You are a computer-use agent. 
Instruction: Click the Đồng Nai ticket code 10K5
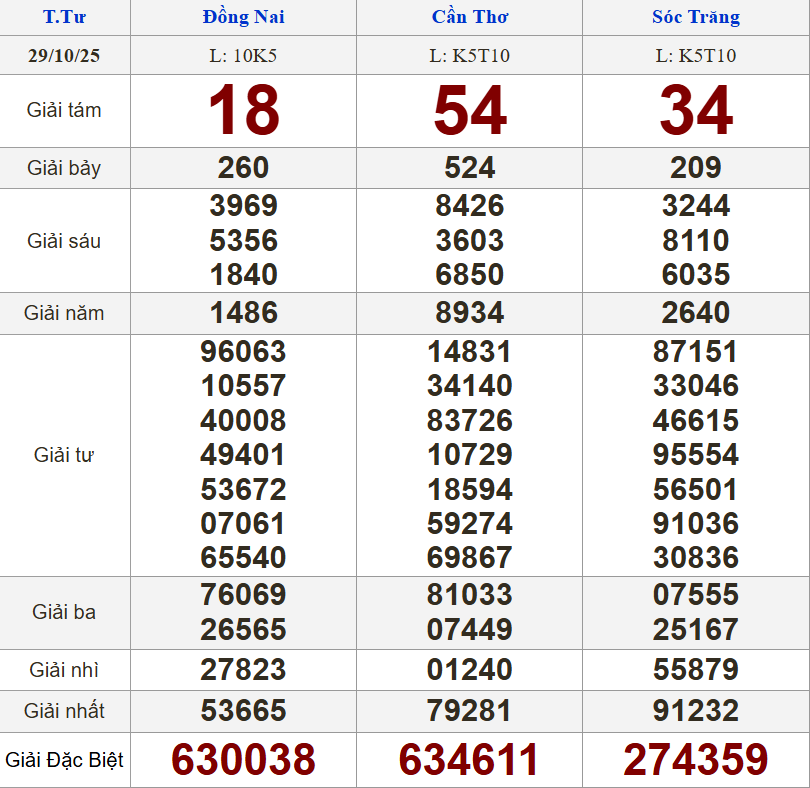pos(243,56)
